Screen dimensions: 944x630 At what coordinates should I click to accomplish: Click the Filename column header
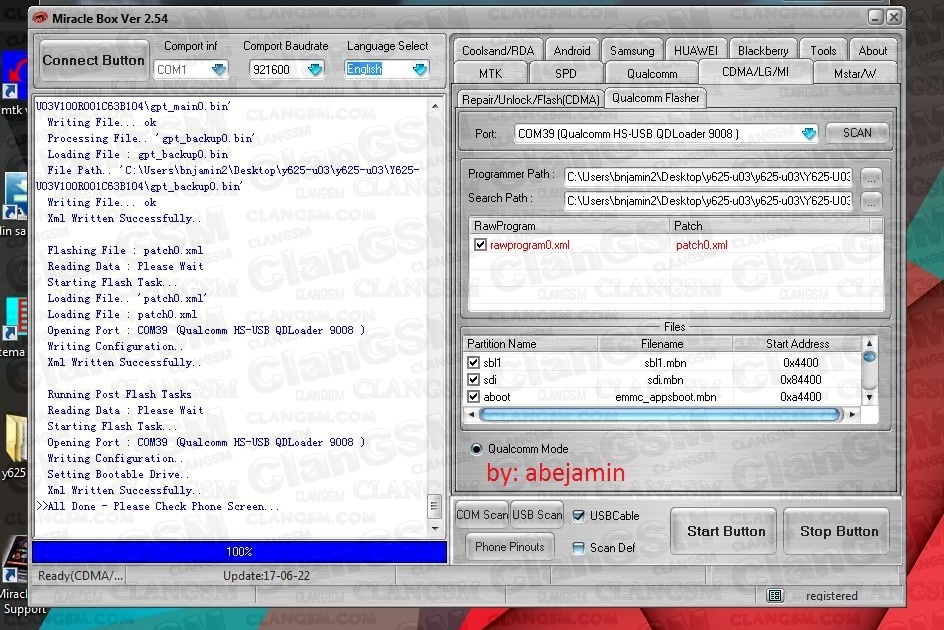coord(665,344)
